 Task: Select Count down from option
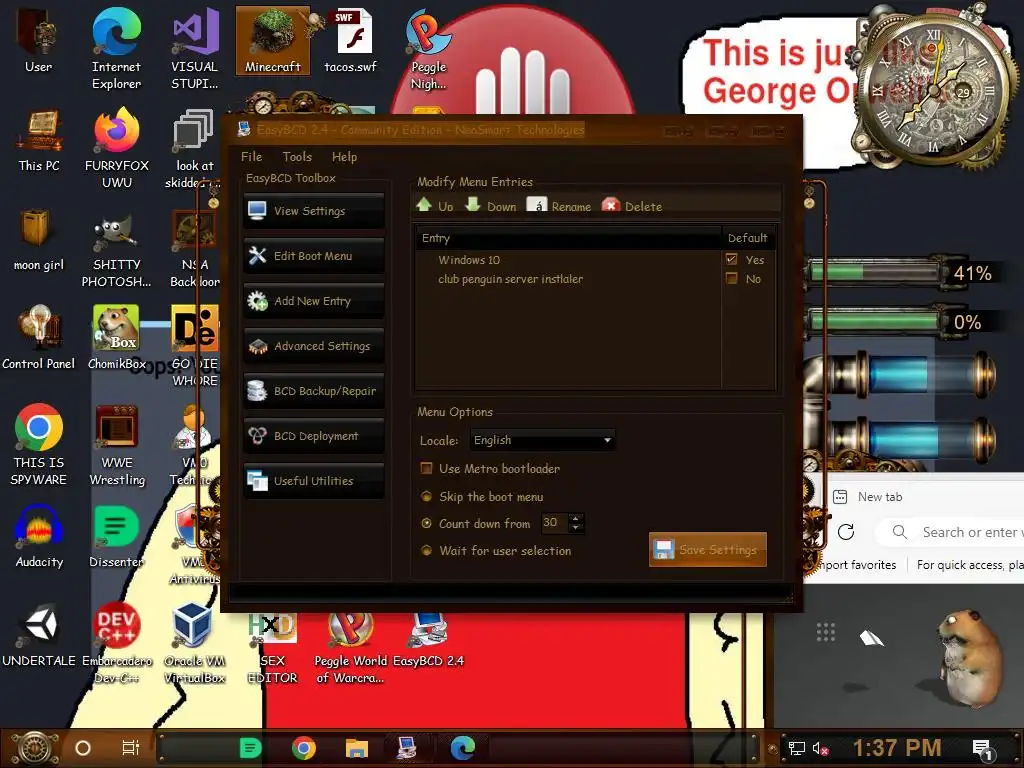426,523
